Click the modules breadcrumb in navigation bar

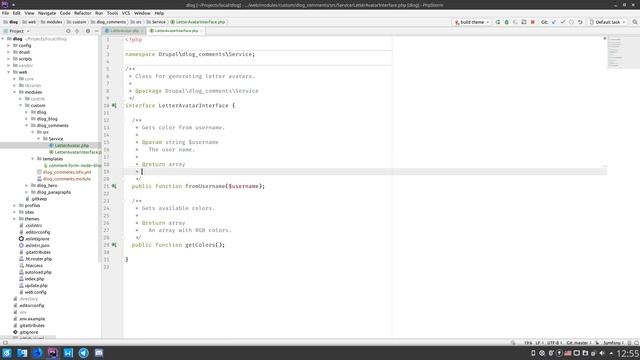[x=51, y=22]
